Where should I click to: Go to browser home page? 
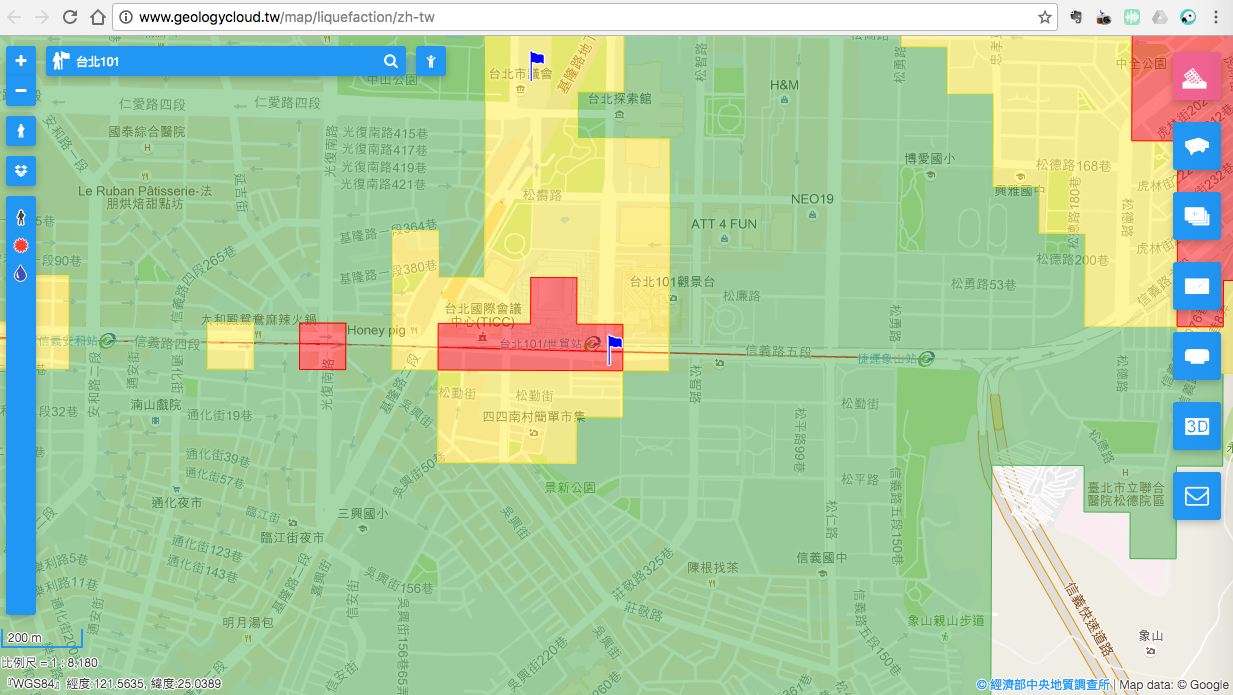(x=98, y=17)
